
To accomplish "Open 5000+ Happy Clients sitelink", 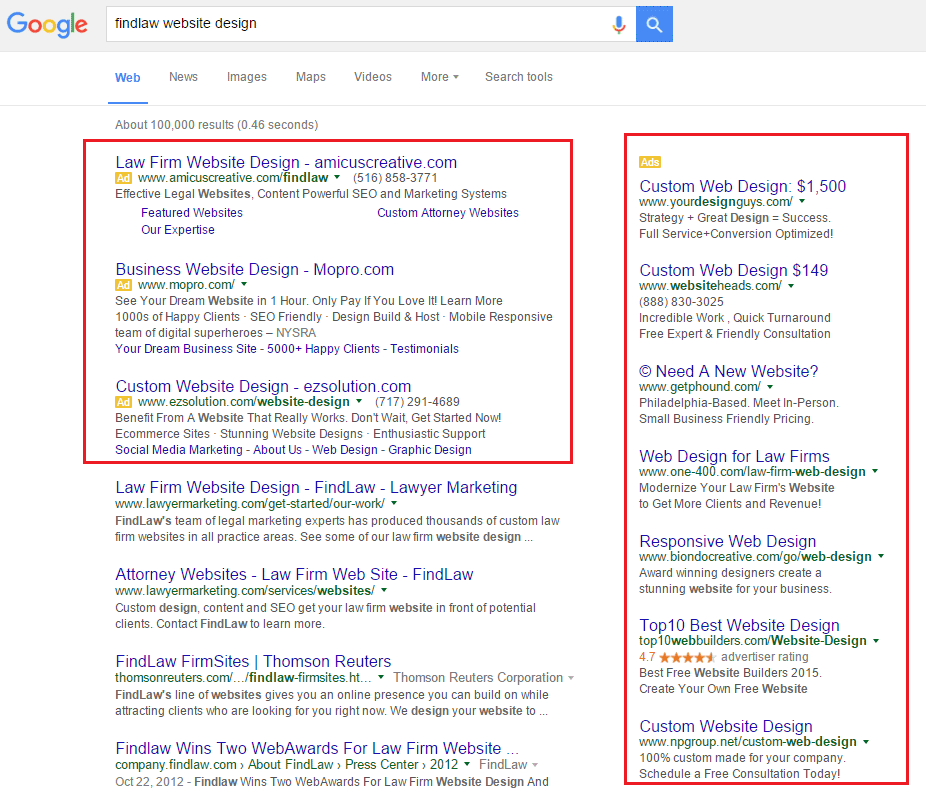I will click(323, 349).
